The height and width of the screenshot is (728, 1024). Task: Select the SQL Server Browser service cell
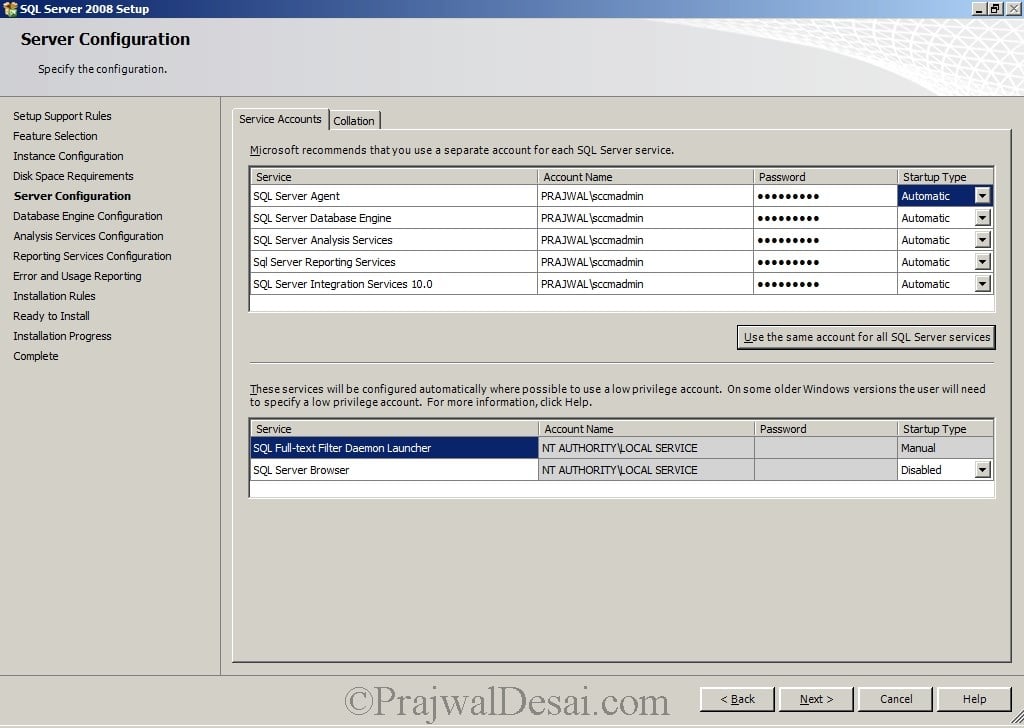(x=394, y=470)
